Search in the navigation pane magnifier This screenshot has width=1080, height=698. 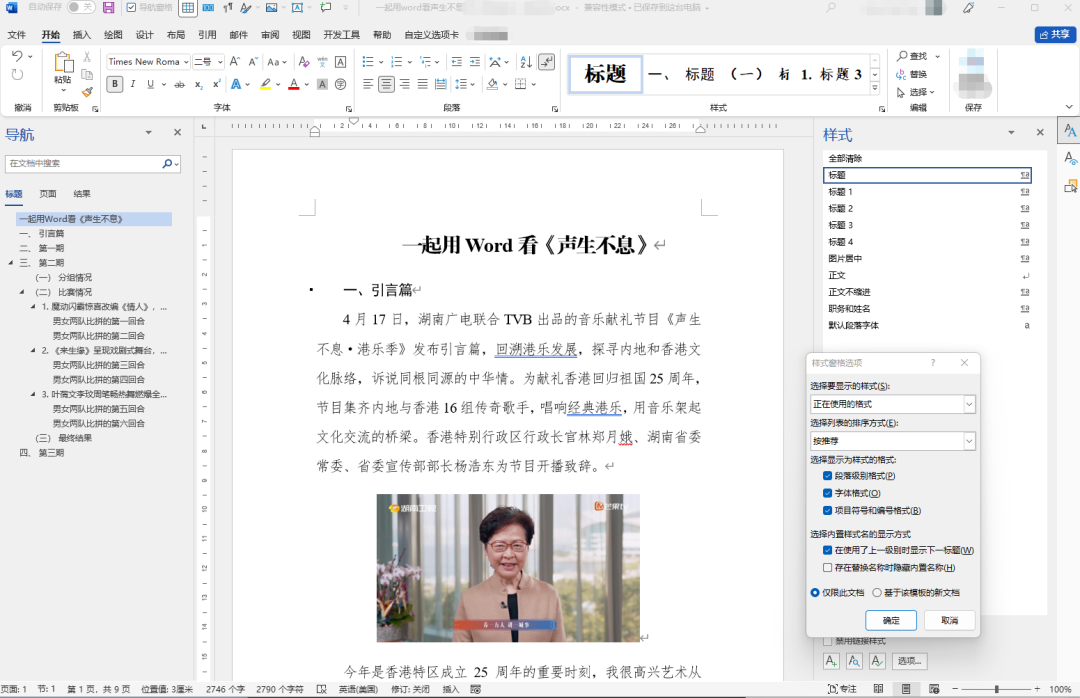(167, 163)
